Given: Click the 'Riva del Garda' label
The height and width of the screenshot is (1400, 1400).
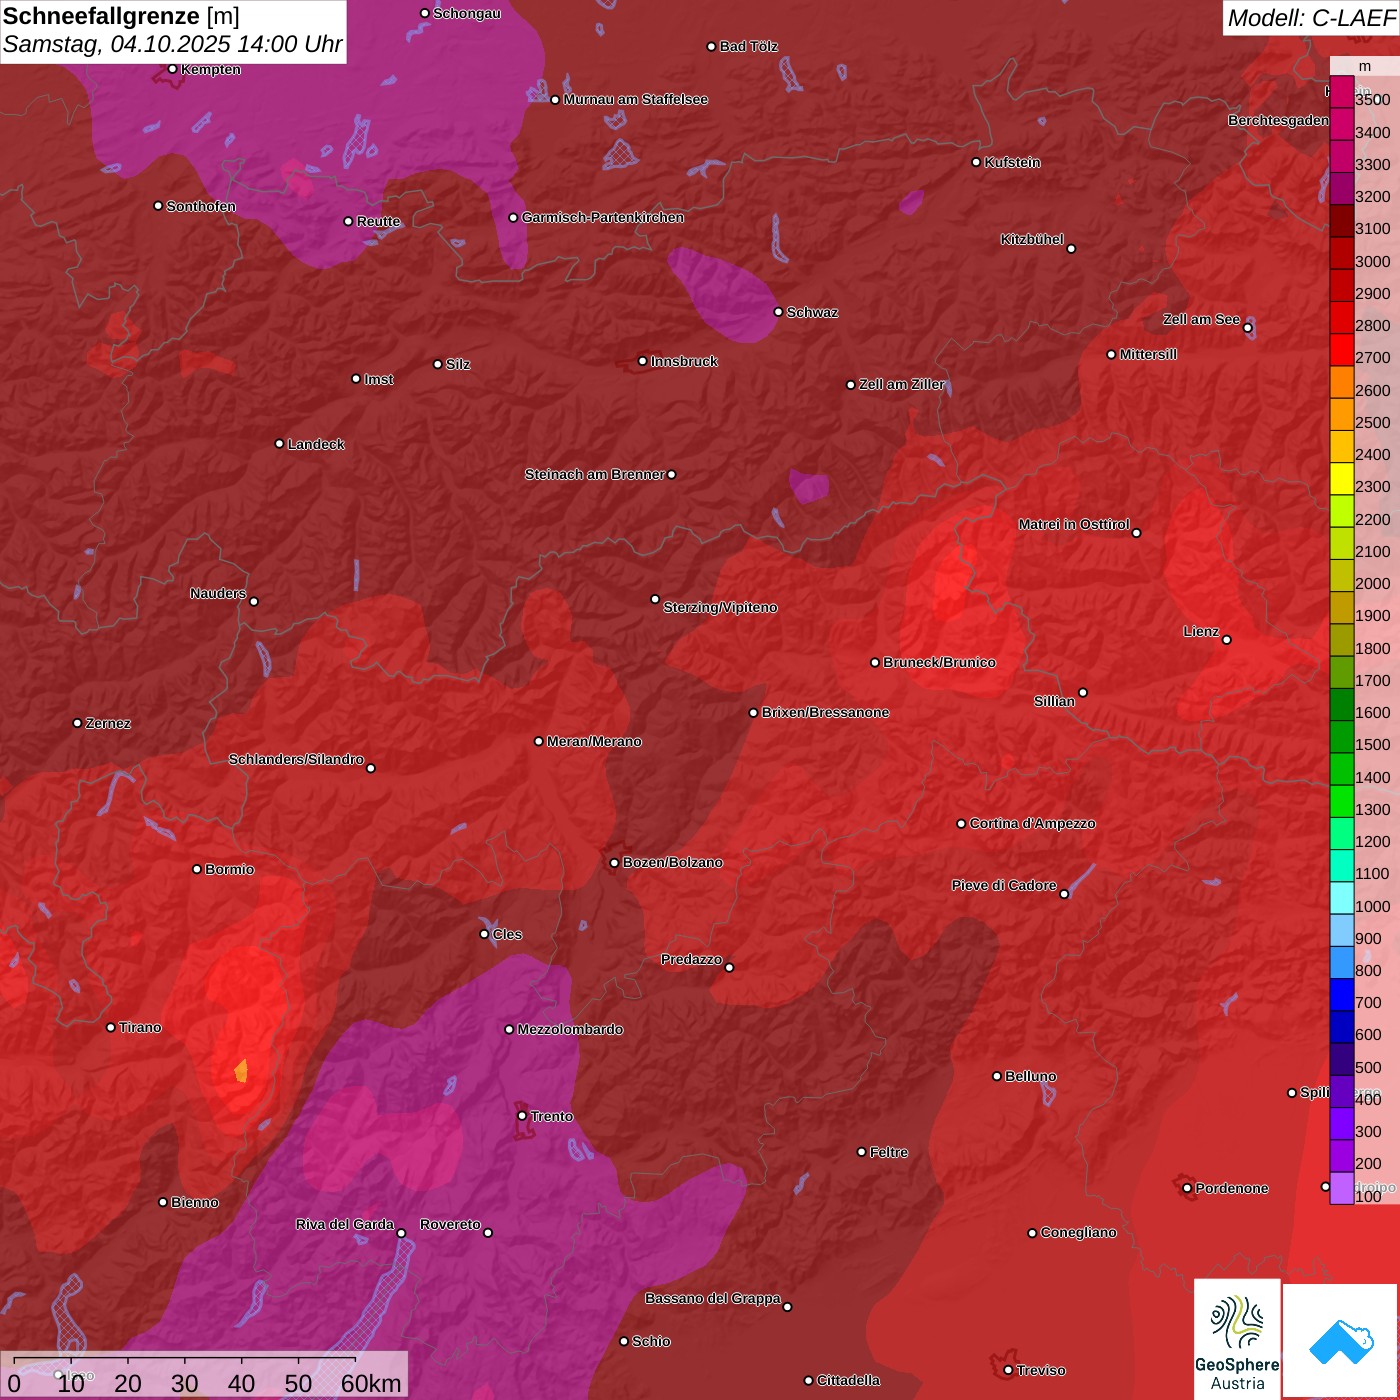Looking at the screenshot, I should [345, 1224].
